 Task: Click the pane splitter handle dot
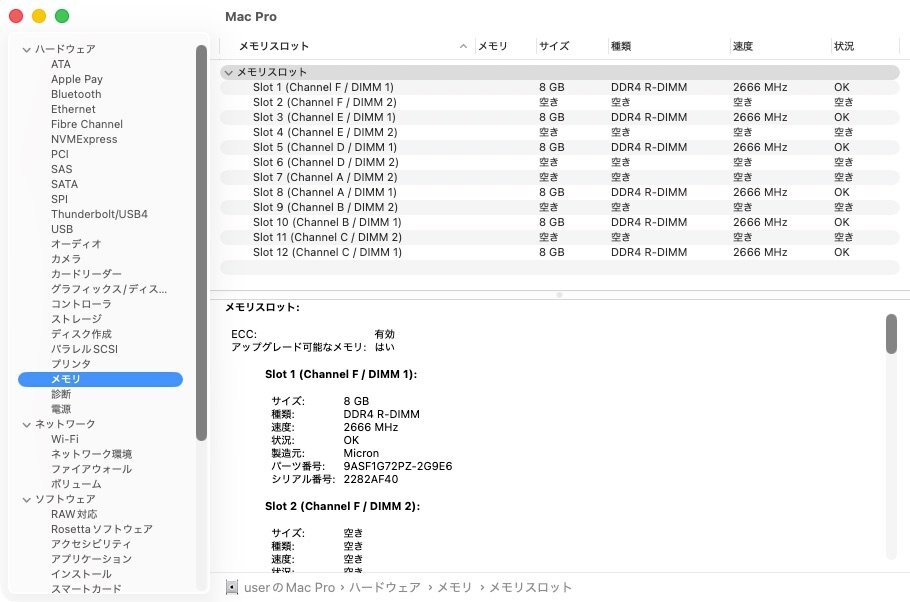coord(559,295)
